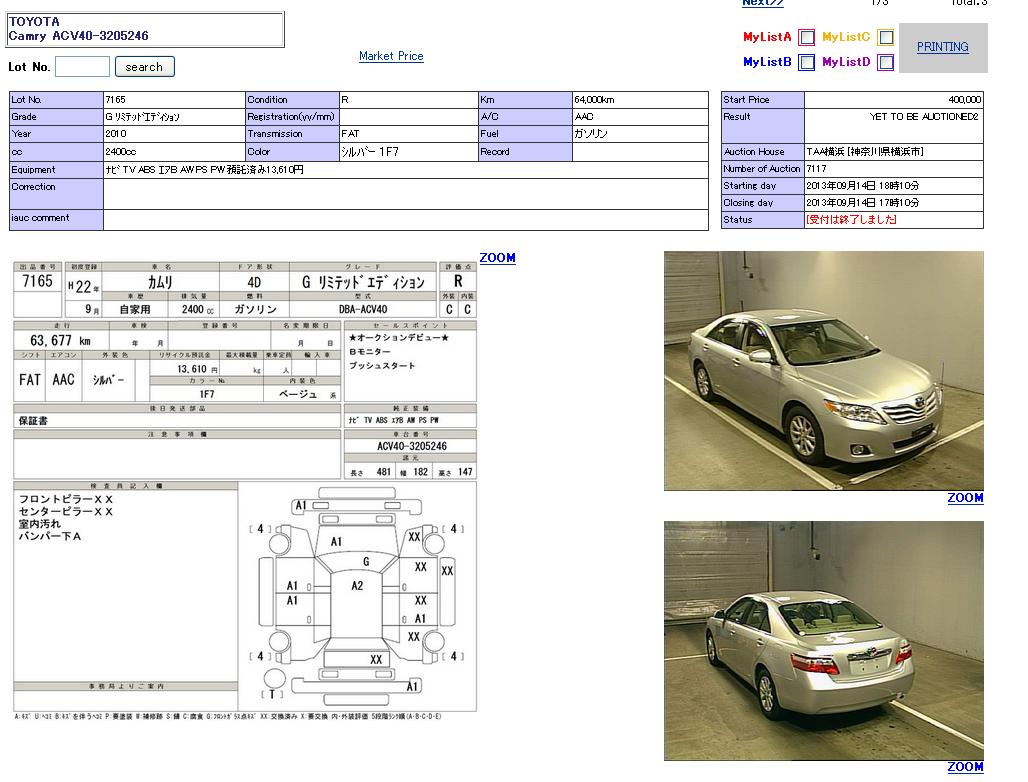Go to next vehicle via Next>> link
Screen dimensions: 1028x782
pos(762,3)
